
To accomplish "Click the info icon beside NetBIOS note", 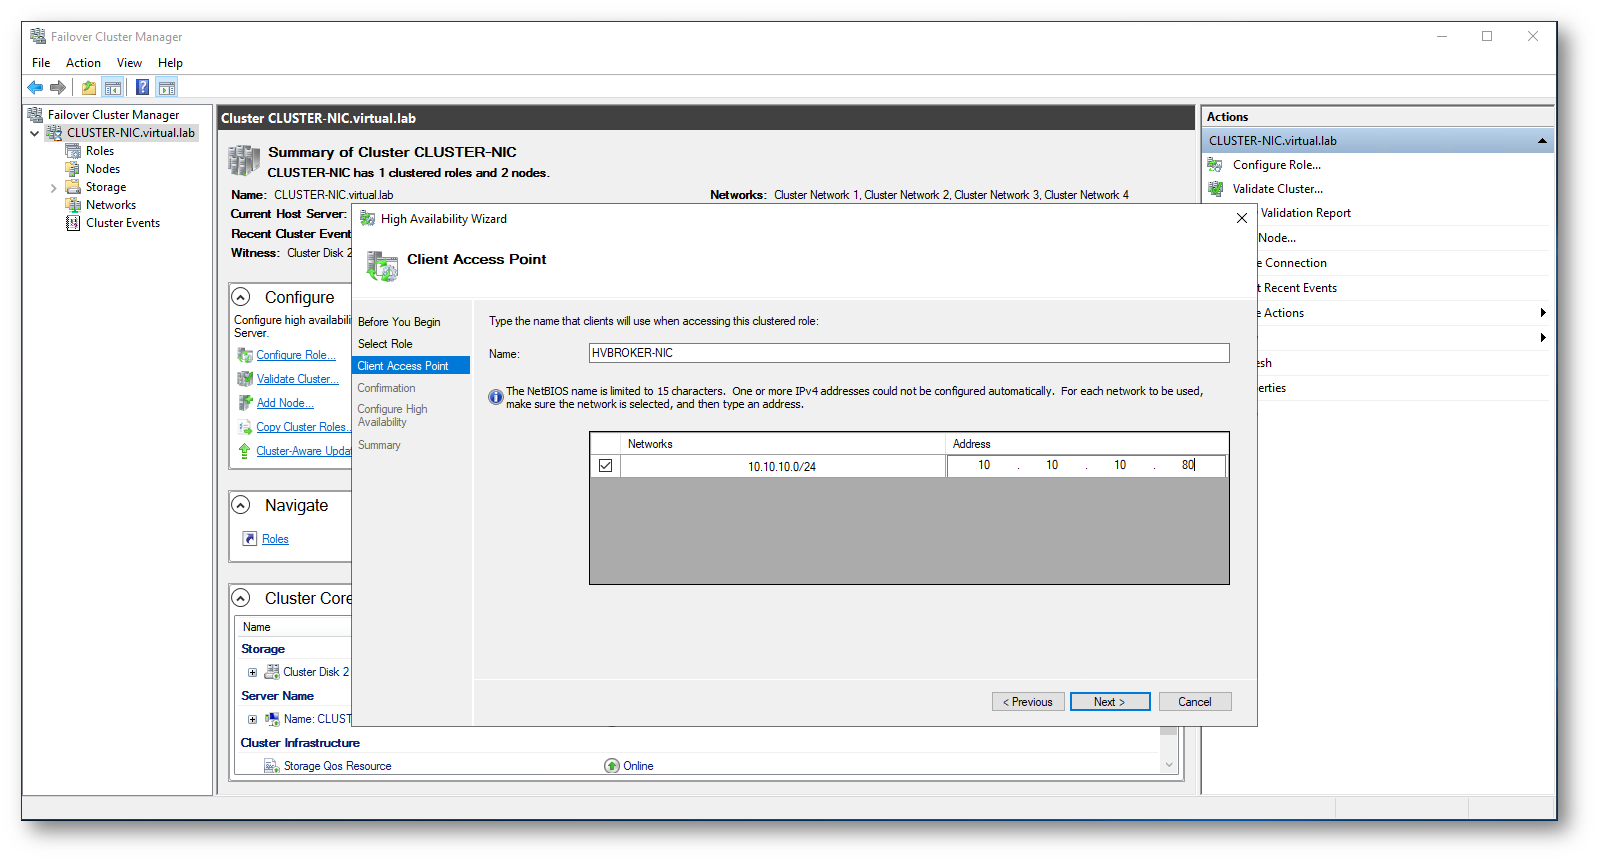I will [x=496, y=397].
